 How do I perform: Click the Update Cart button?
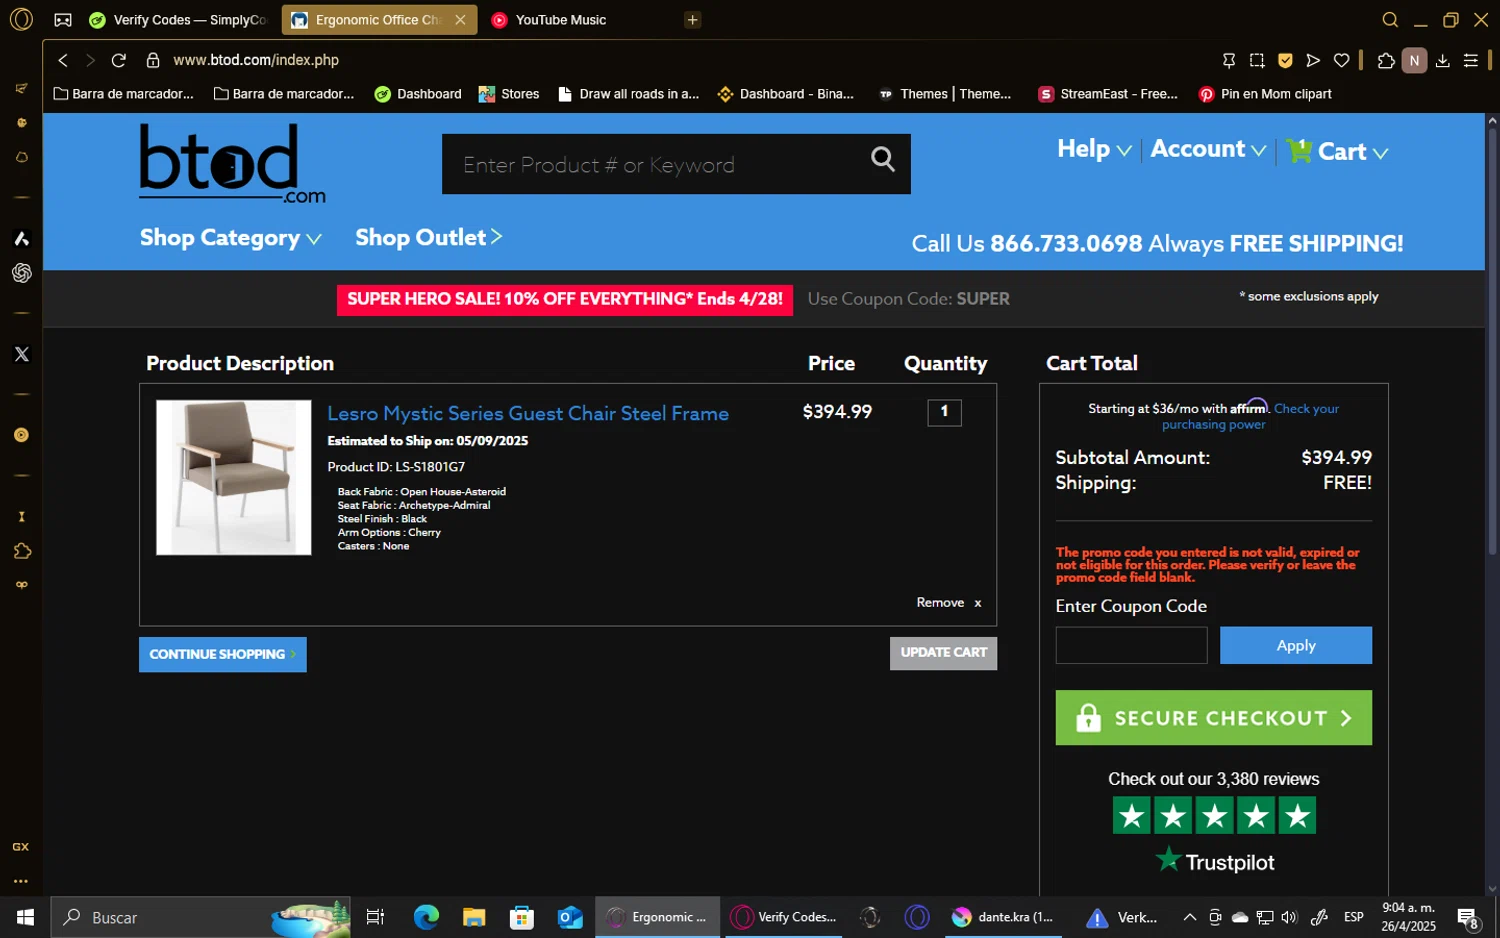pos(943,653)
